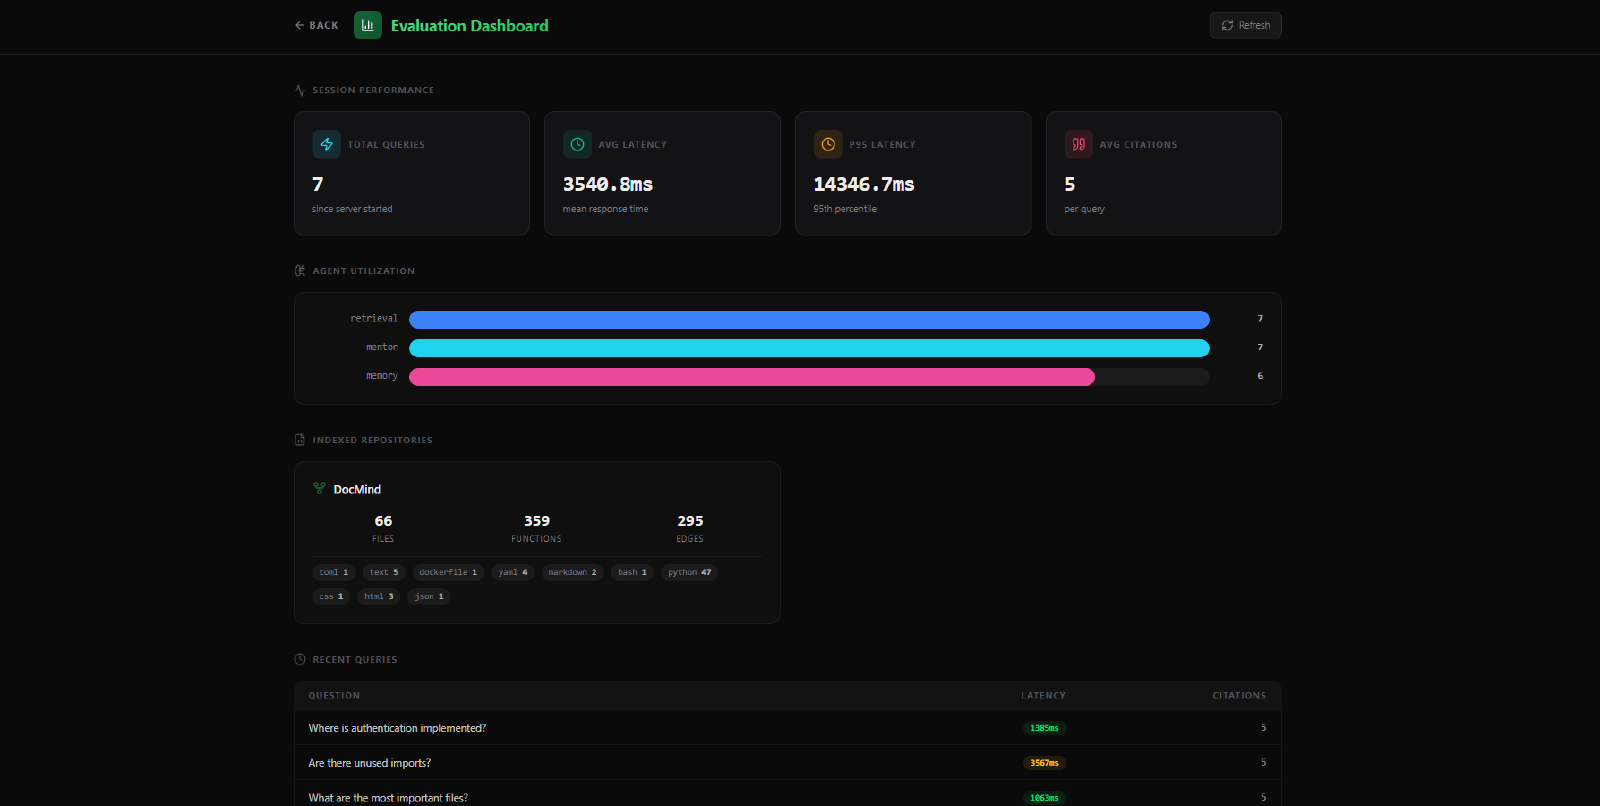Select the total queries value 7
This screenshot has width=1600, height=806.
pyautogui.click(x=318, y=184)
